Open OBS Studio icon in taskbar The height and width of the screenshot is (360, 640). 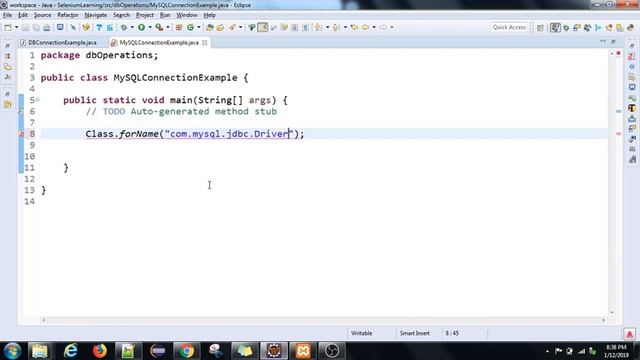click(332, 351)
